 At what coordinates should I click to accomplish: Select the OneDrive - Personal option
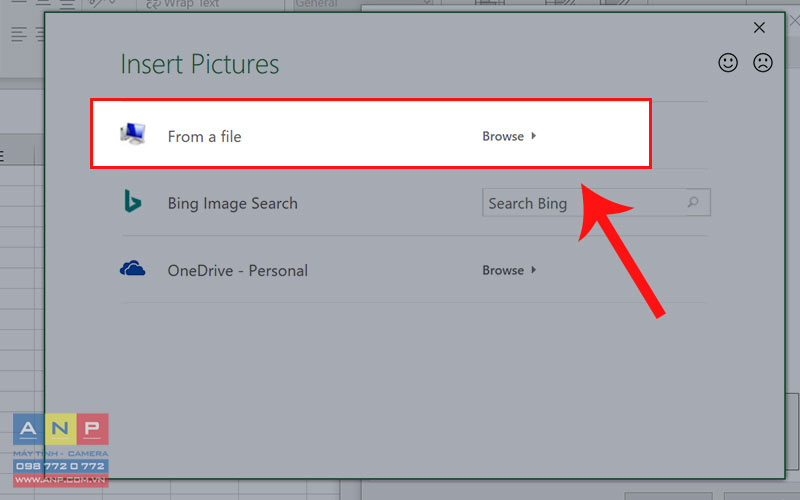pos(238,270)
